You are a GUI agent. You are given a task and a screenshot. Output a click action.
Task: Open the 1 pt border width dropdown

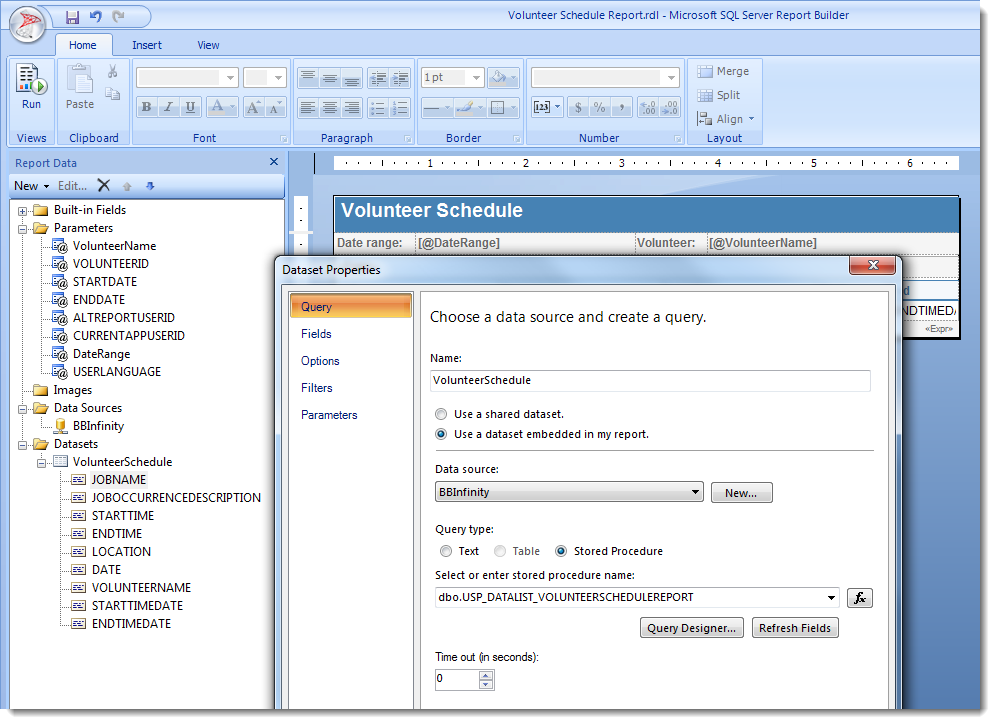coord(477,78)
